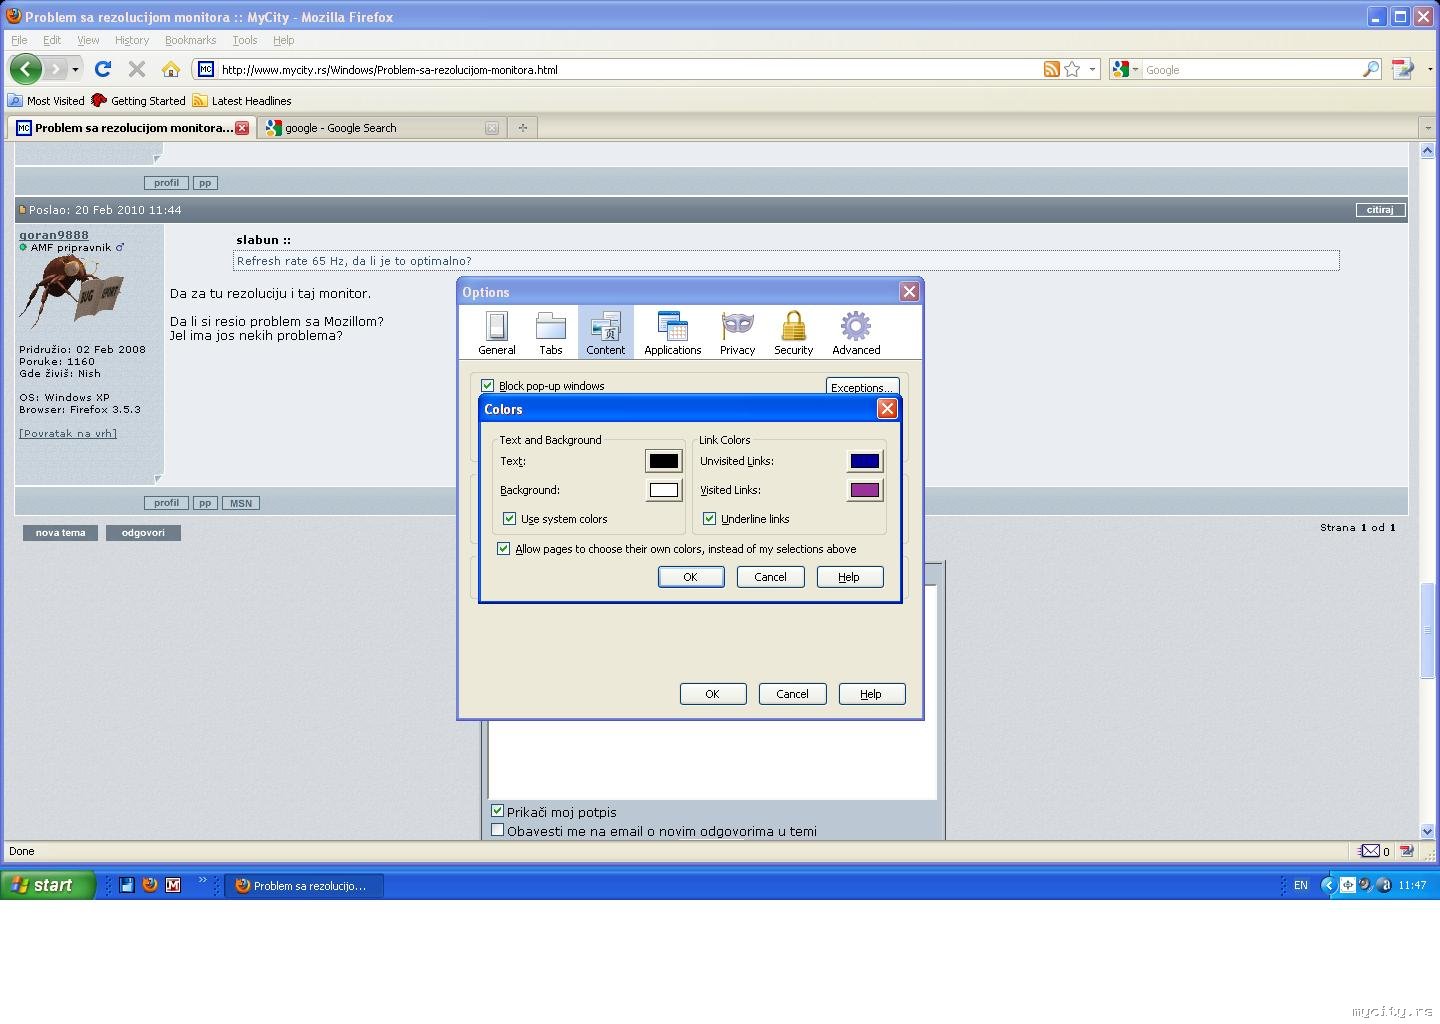Expand the Quick Launch overflow chevron
This screenshot has width=1440, height=1024.
tap(202, 880)
